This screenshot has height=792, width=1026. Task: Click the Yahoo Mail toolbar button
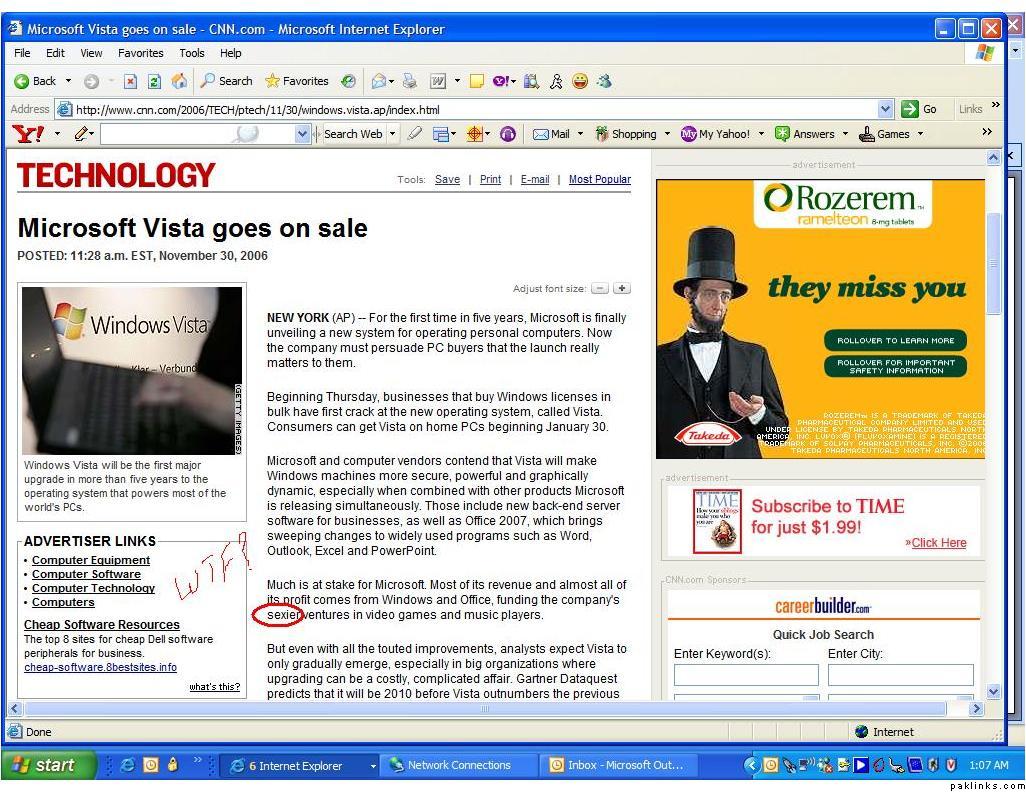551,134
